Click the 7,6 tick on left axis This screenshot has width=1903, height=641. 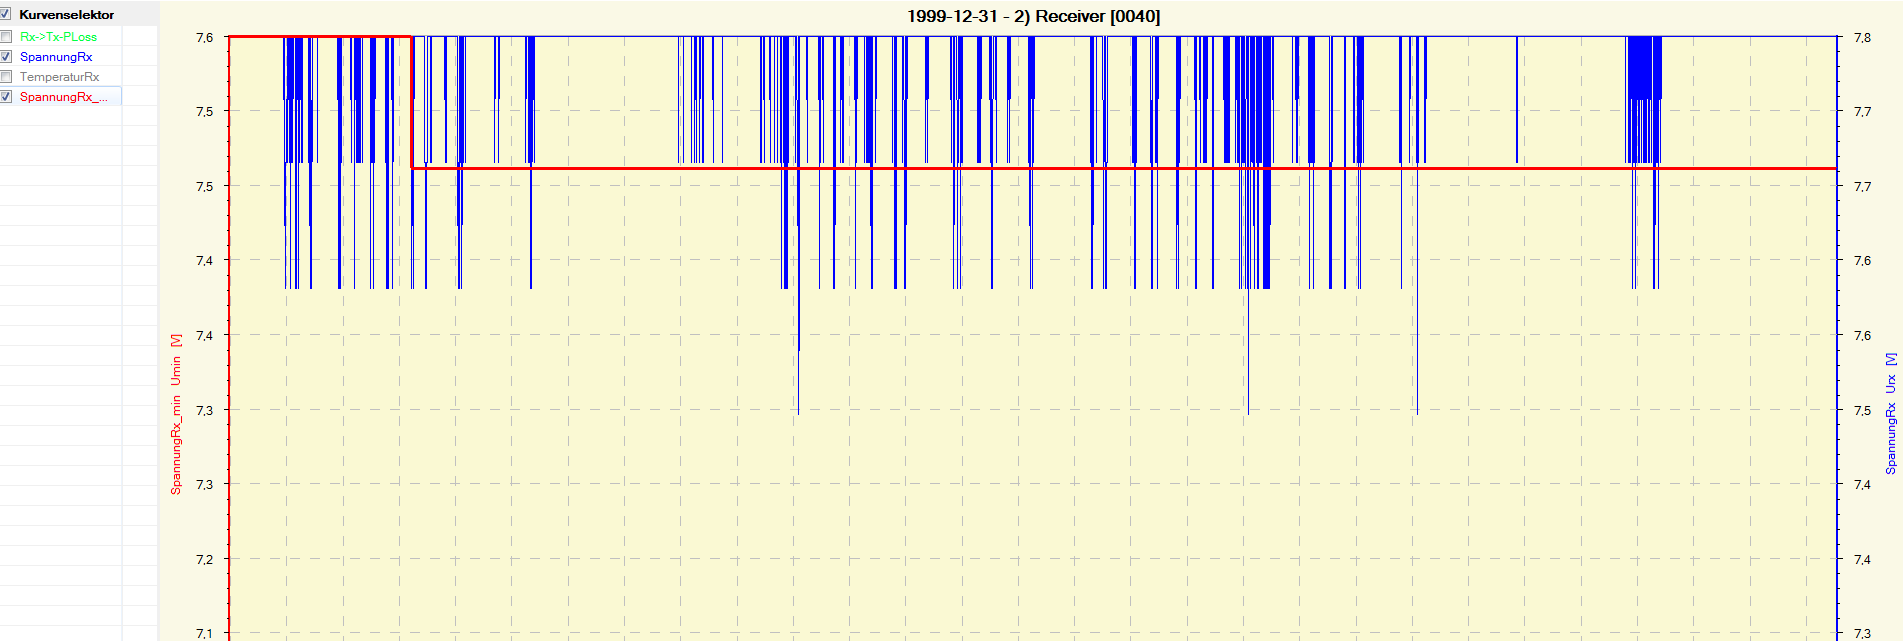204,38
